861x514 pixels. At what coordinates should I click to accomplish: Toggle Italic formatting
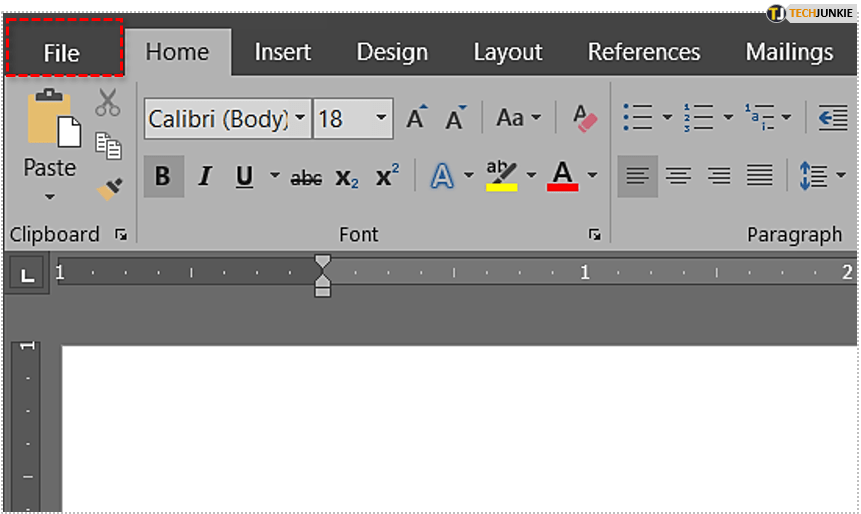pos(205,177)
